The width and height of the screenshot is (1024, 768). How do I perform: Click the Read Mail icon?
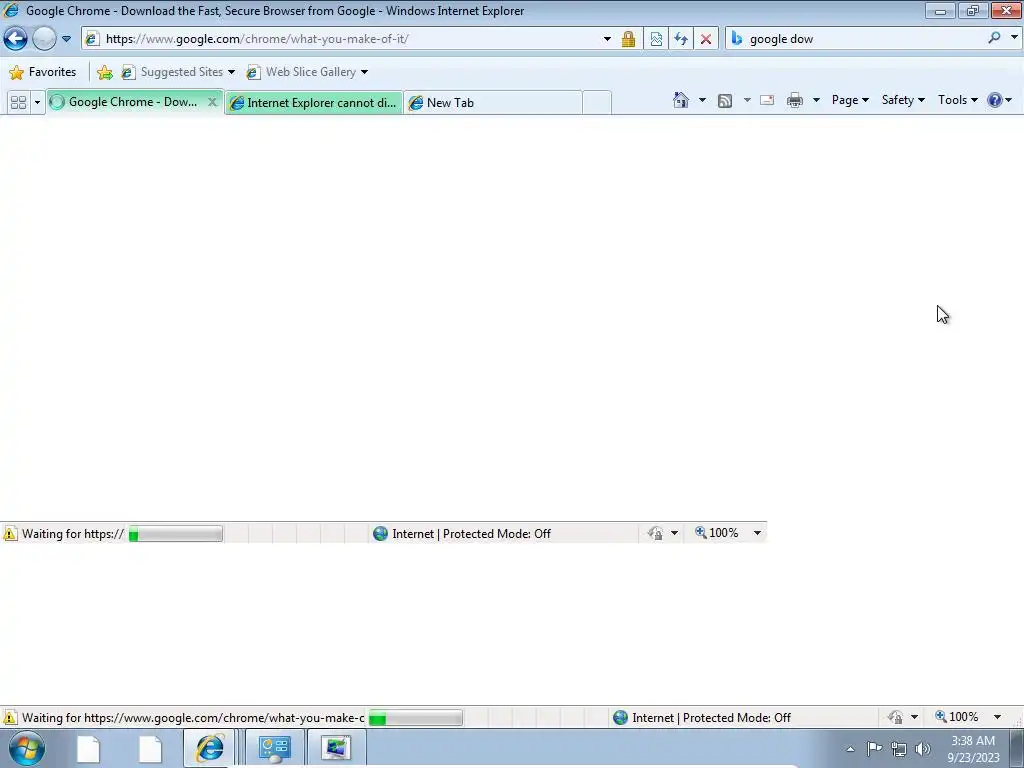767,101
